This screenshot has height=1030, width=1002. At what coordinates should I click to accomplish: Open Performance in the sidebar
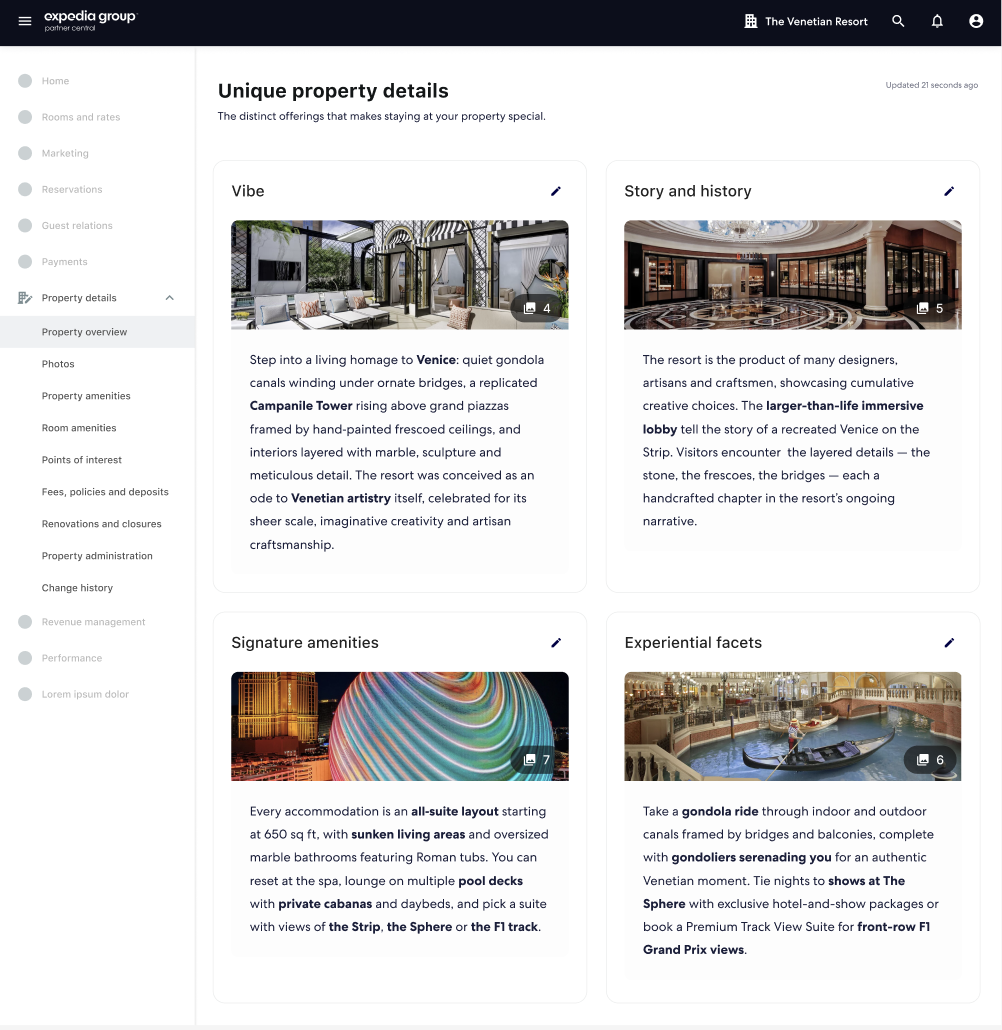point(72,658)
